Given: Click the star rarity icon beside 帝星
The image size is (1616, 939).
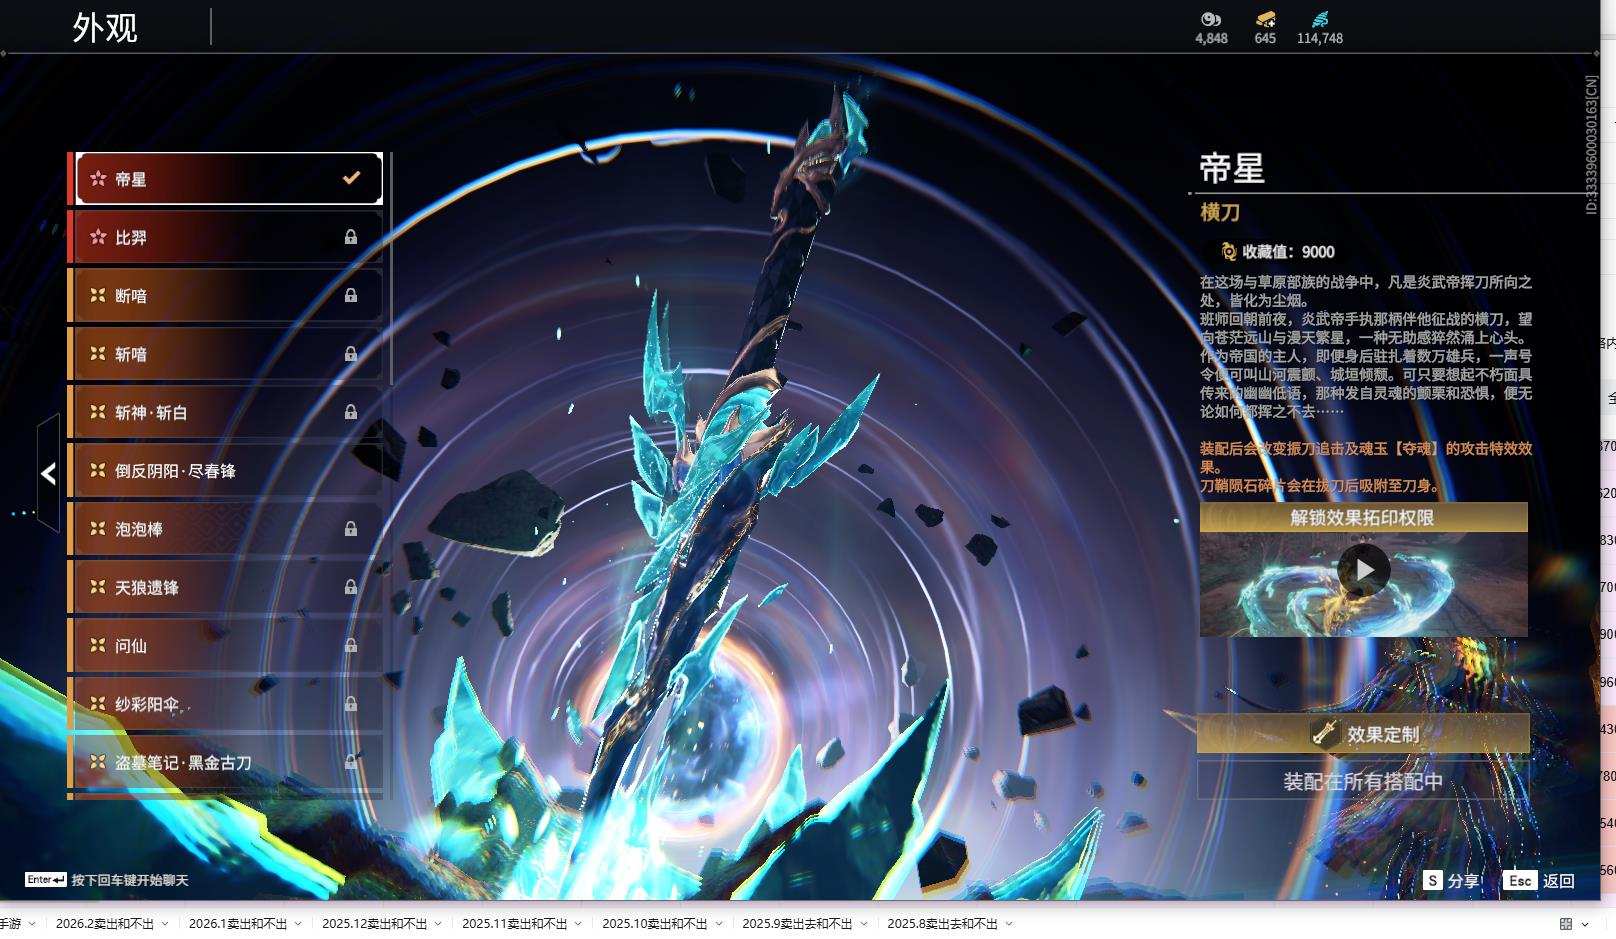Looking at the screenshot, I should (x=98, y=179).
